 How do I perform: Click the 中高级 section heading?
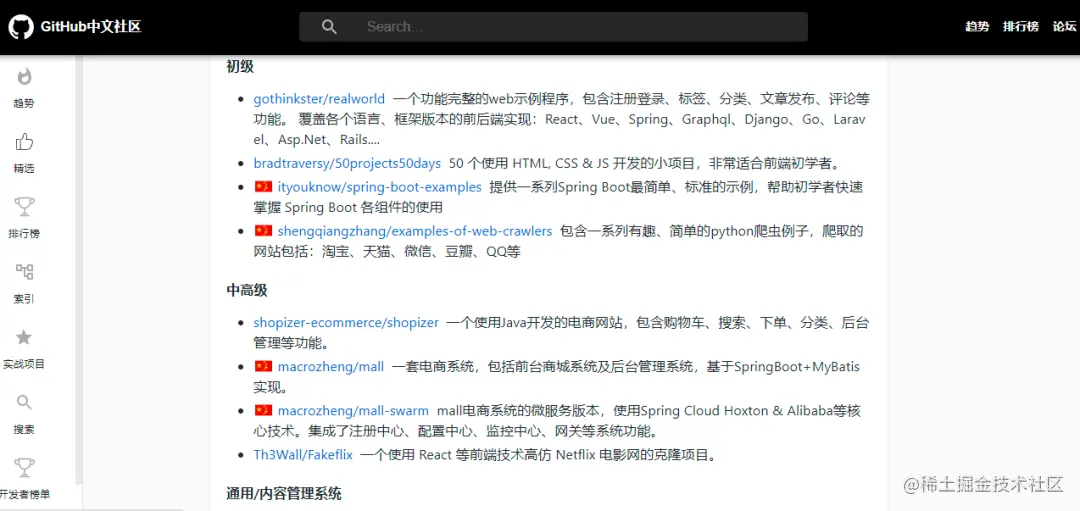click(x=247, y=290)
